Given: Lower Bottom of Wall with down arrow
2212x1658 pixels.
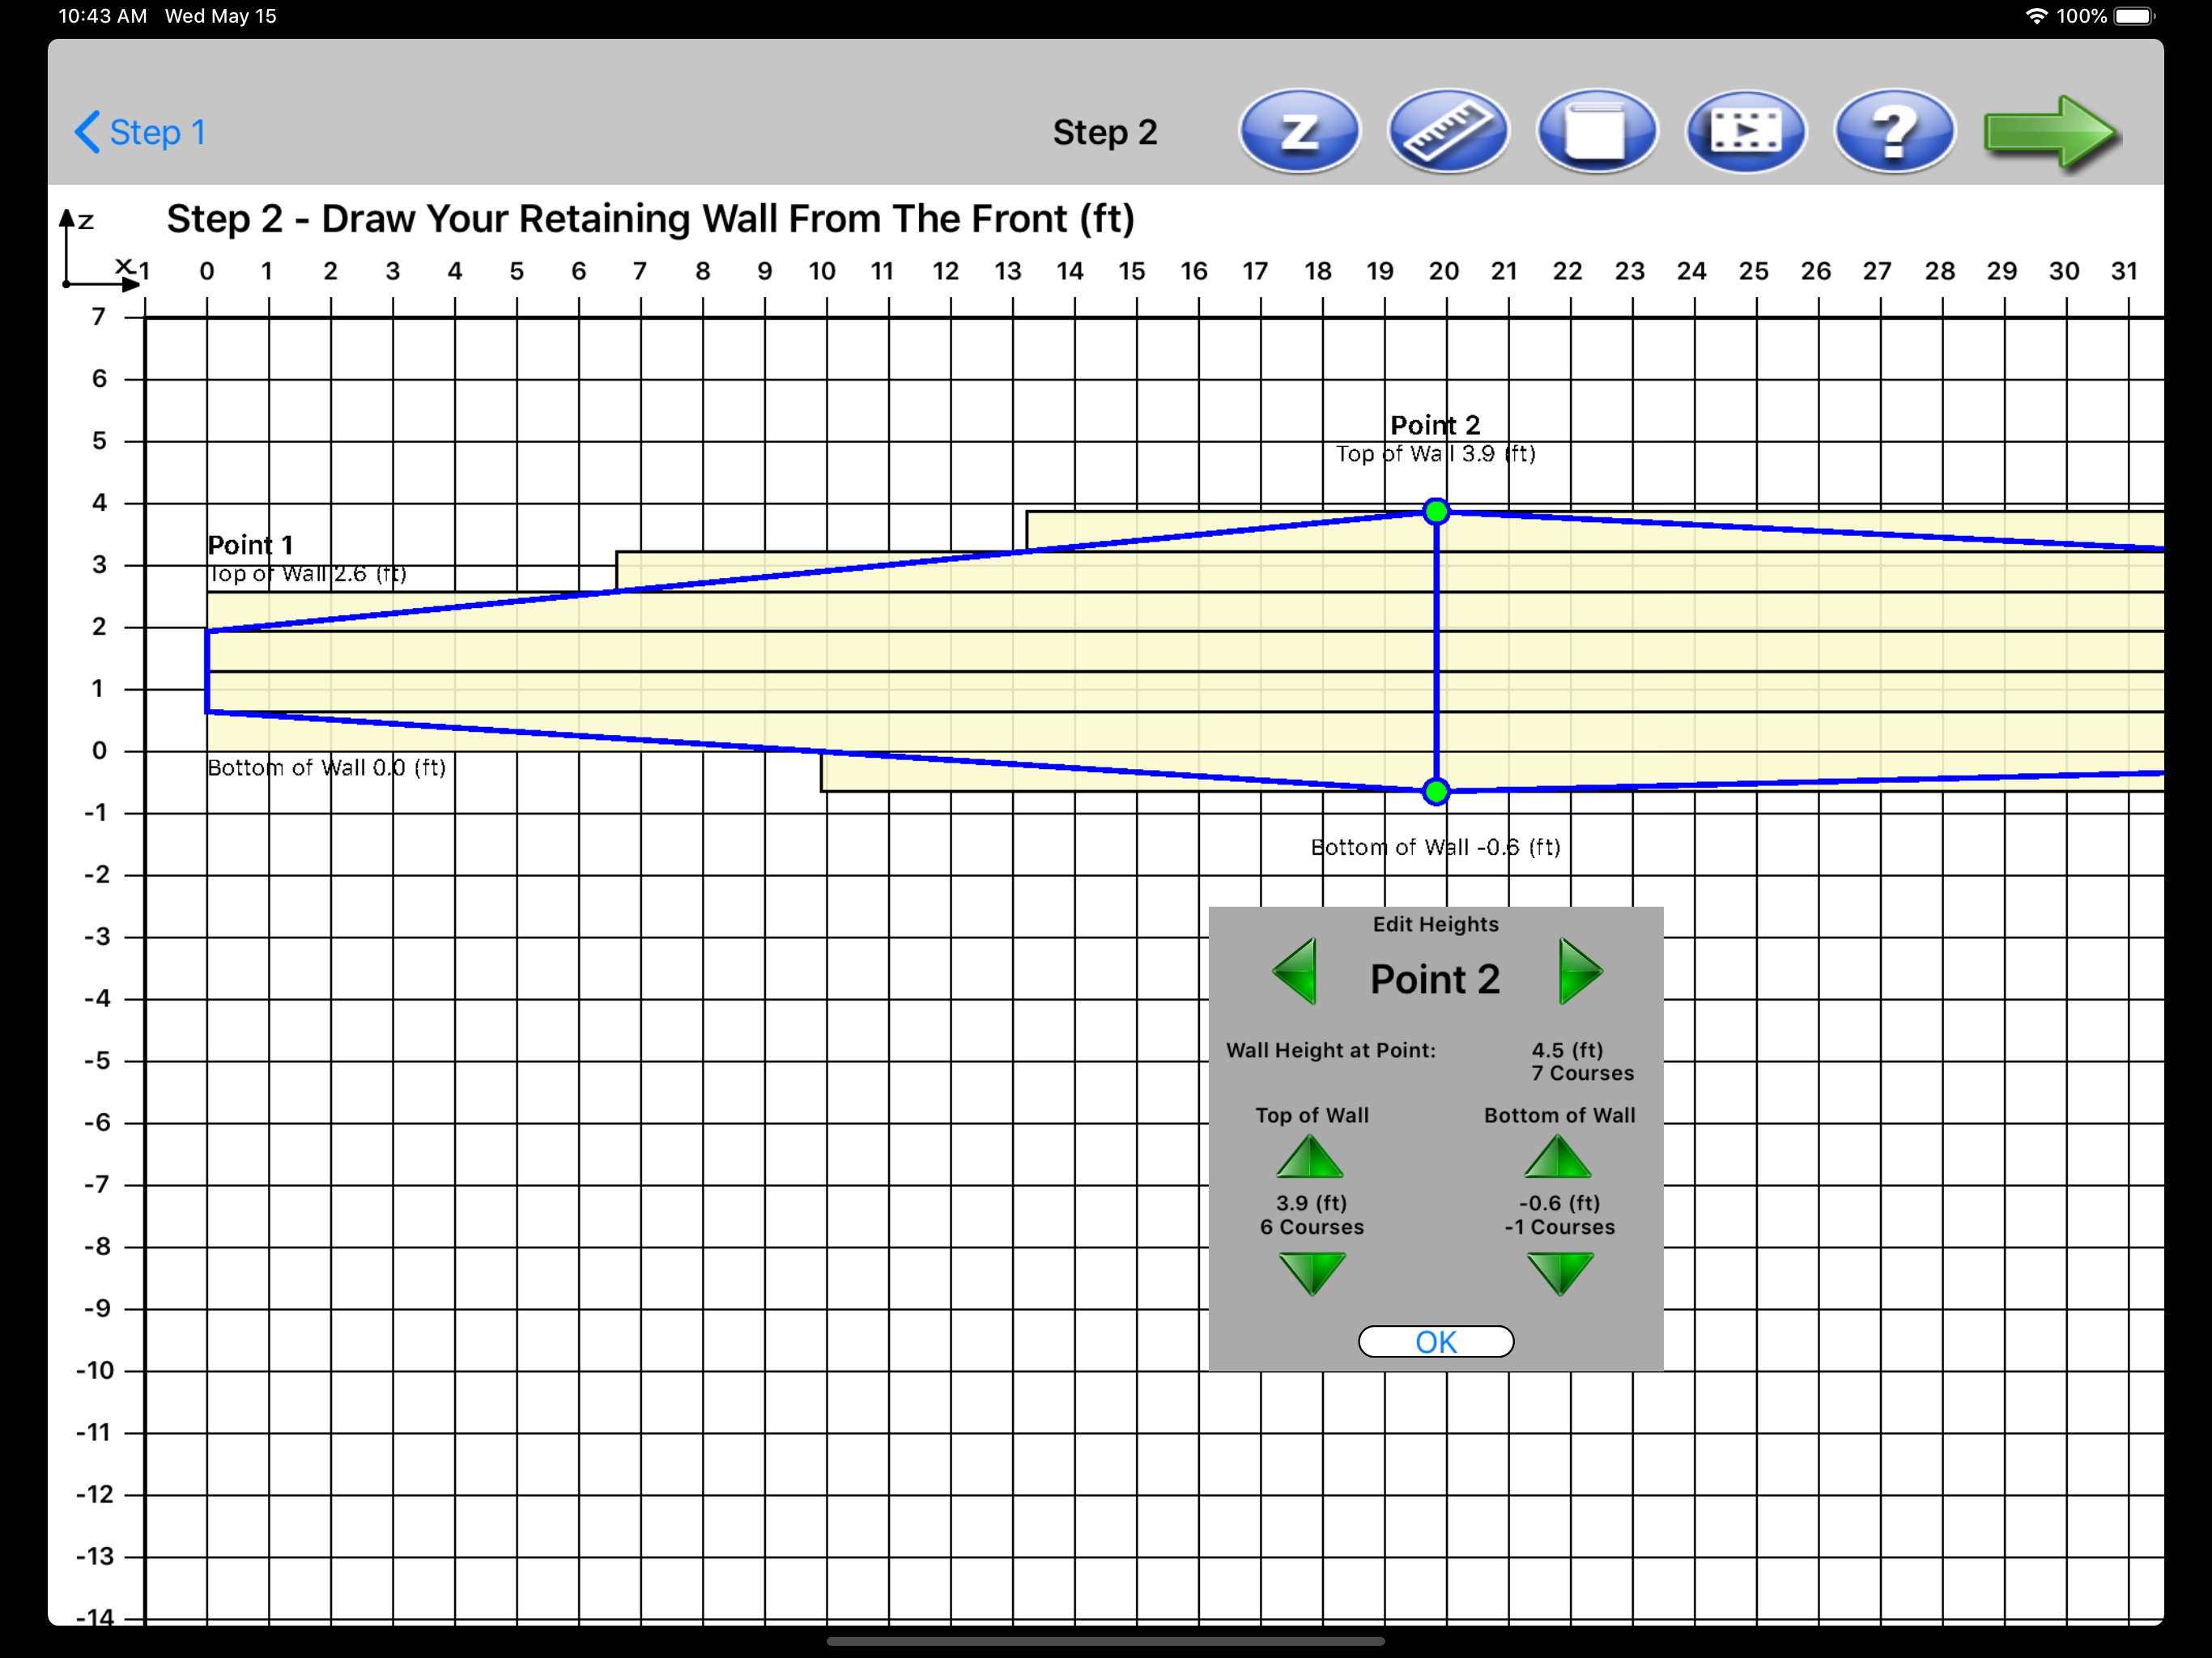Looking at the screenshot, I should click(1560, 1274).
